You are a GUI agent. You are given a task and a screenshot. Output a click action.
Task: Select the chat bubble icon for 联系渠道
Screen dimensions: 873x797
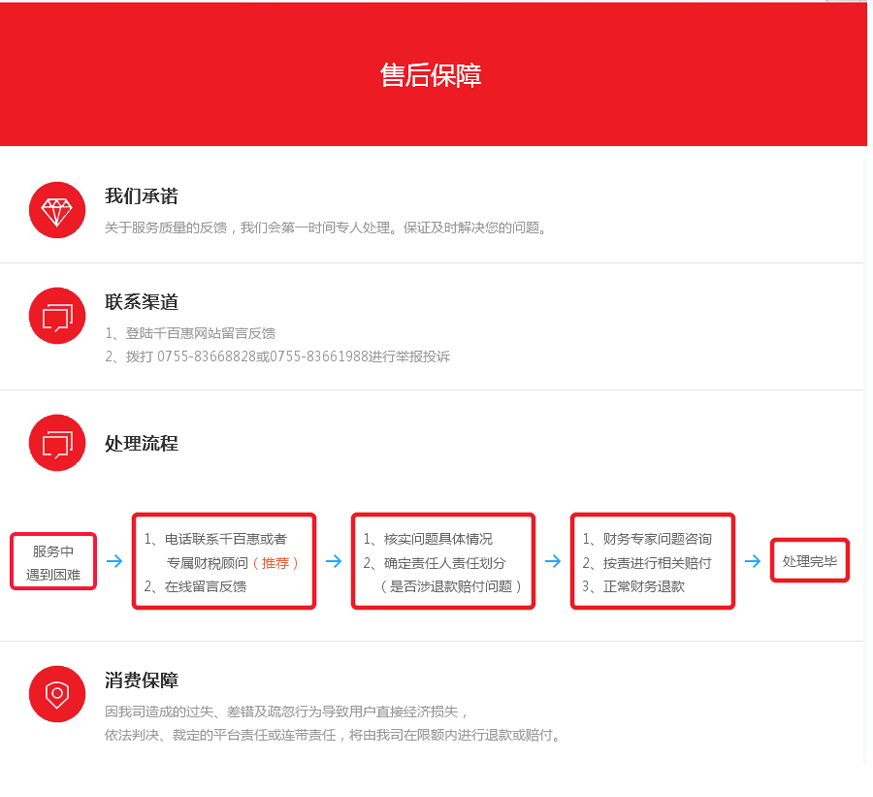56,315
